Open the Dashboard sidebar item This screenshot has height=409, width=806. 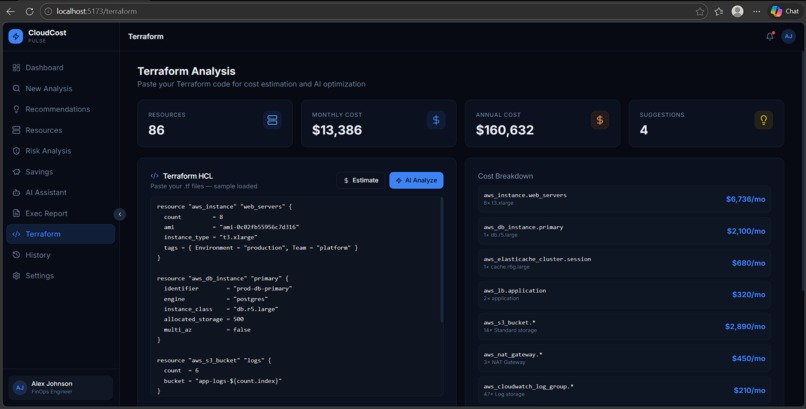61,68
